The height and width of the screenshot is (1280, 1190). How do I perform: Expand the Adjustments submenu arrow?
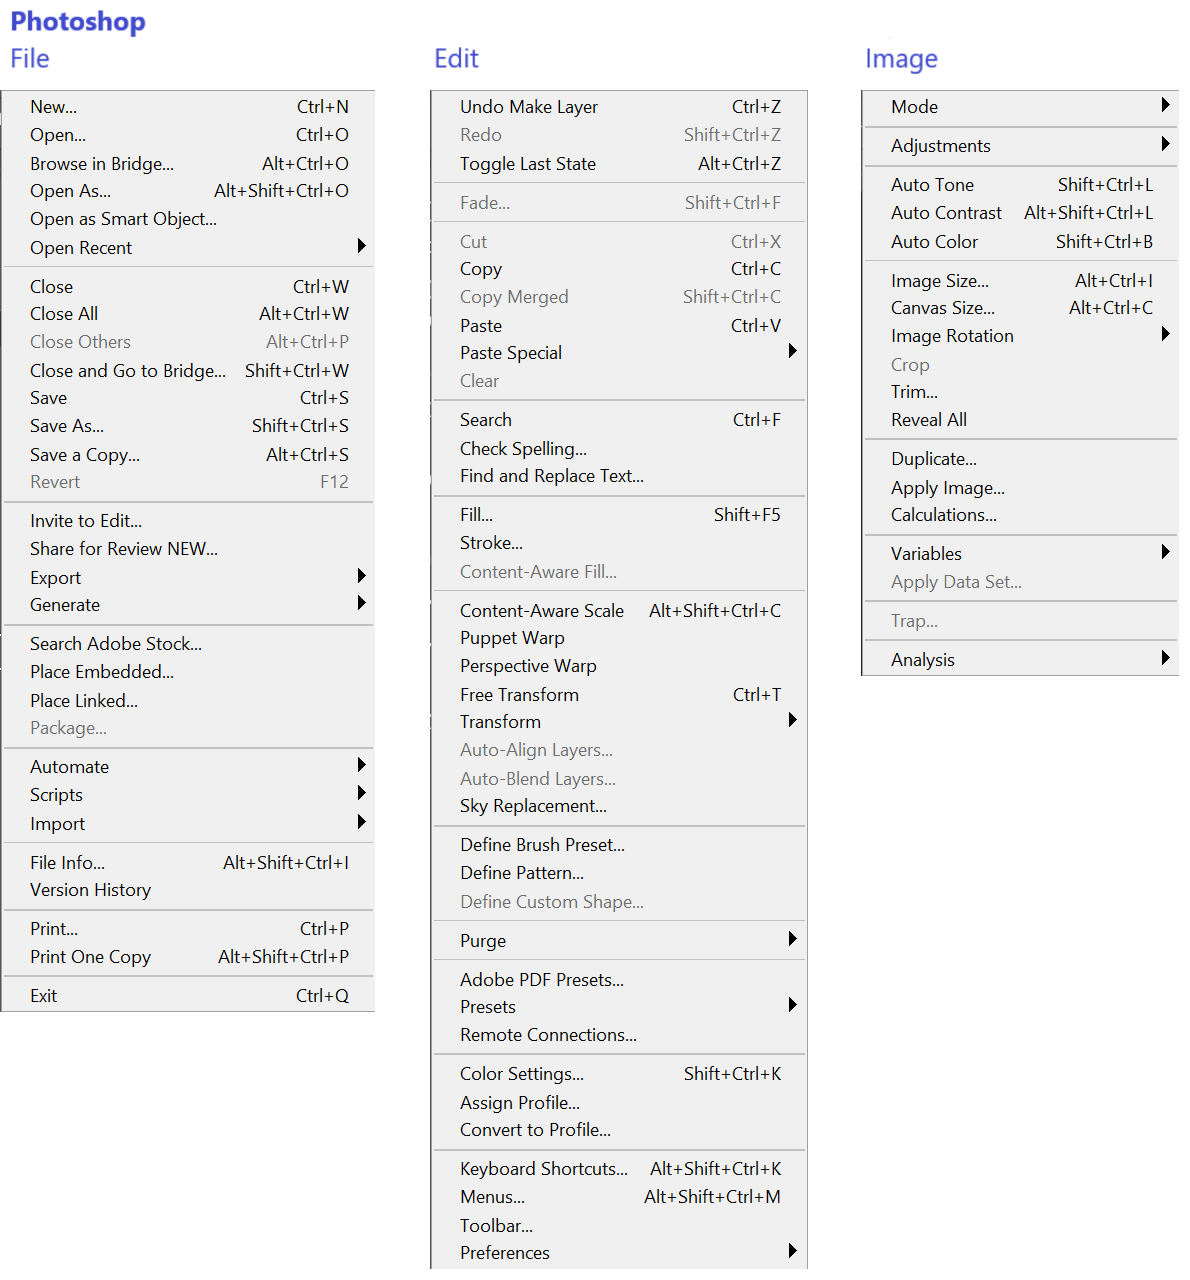(x=1165, y=144)
